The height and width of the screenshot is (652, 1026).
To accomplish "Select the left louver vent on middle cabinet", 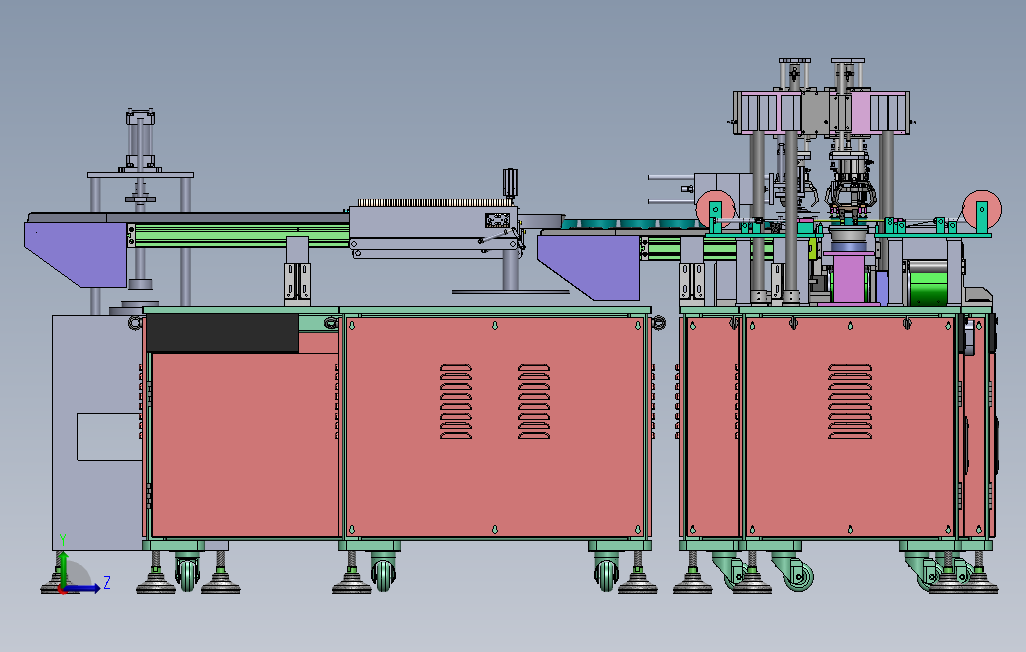I will (x=456, y=401).
